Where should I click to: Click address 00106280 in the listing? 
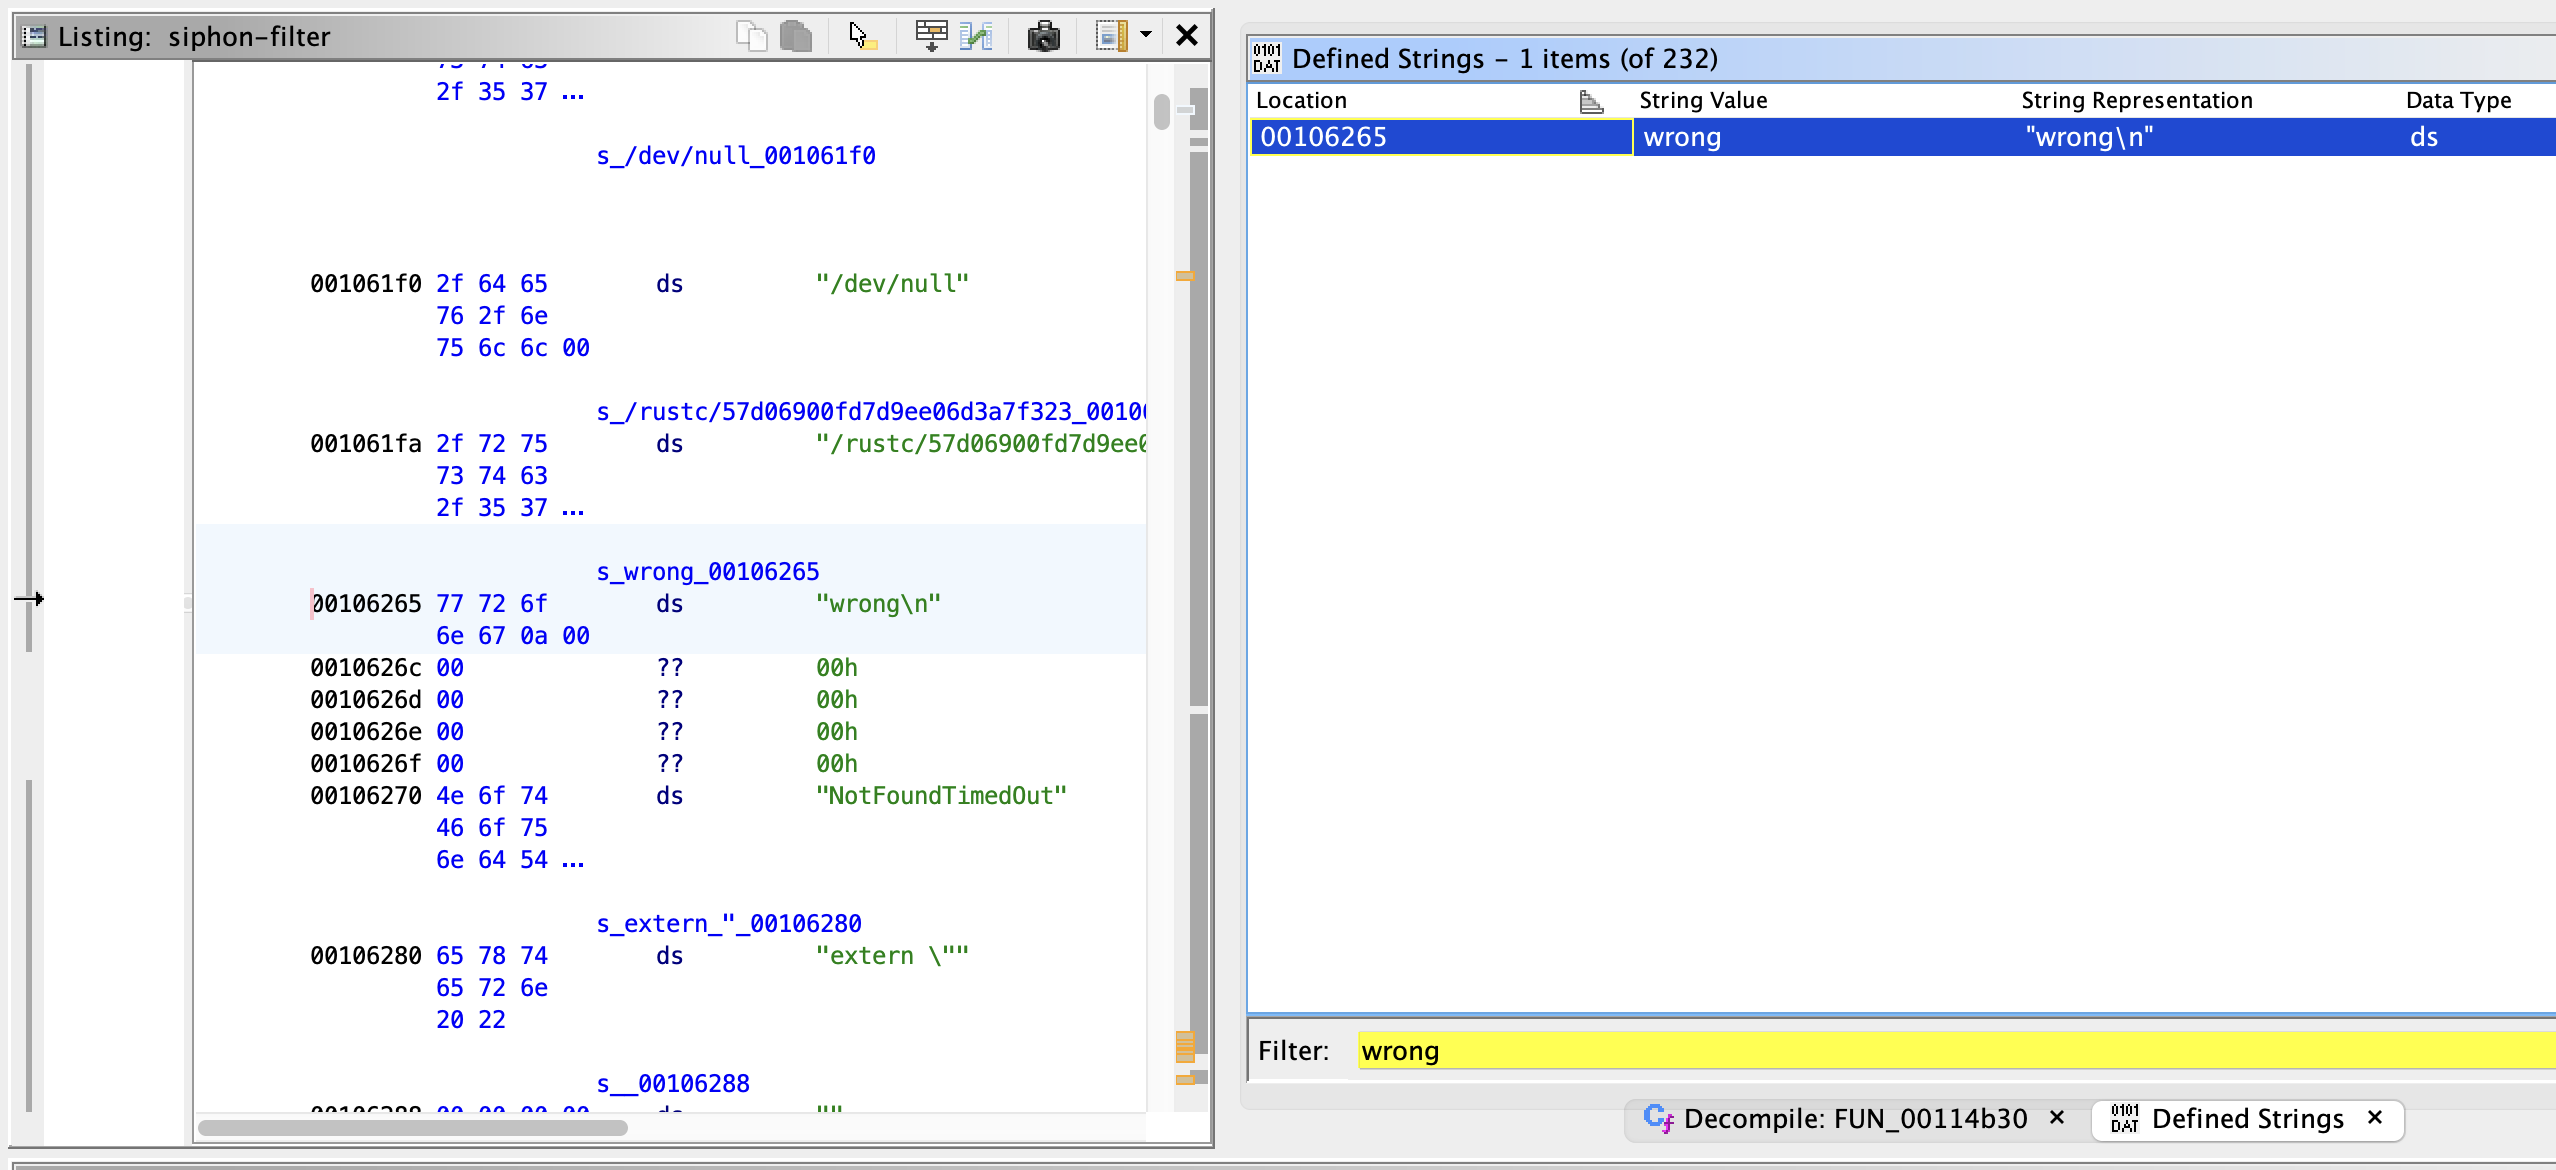(x=366, y=956)
